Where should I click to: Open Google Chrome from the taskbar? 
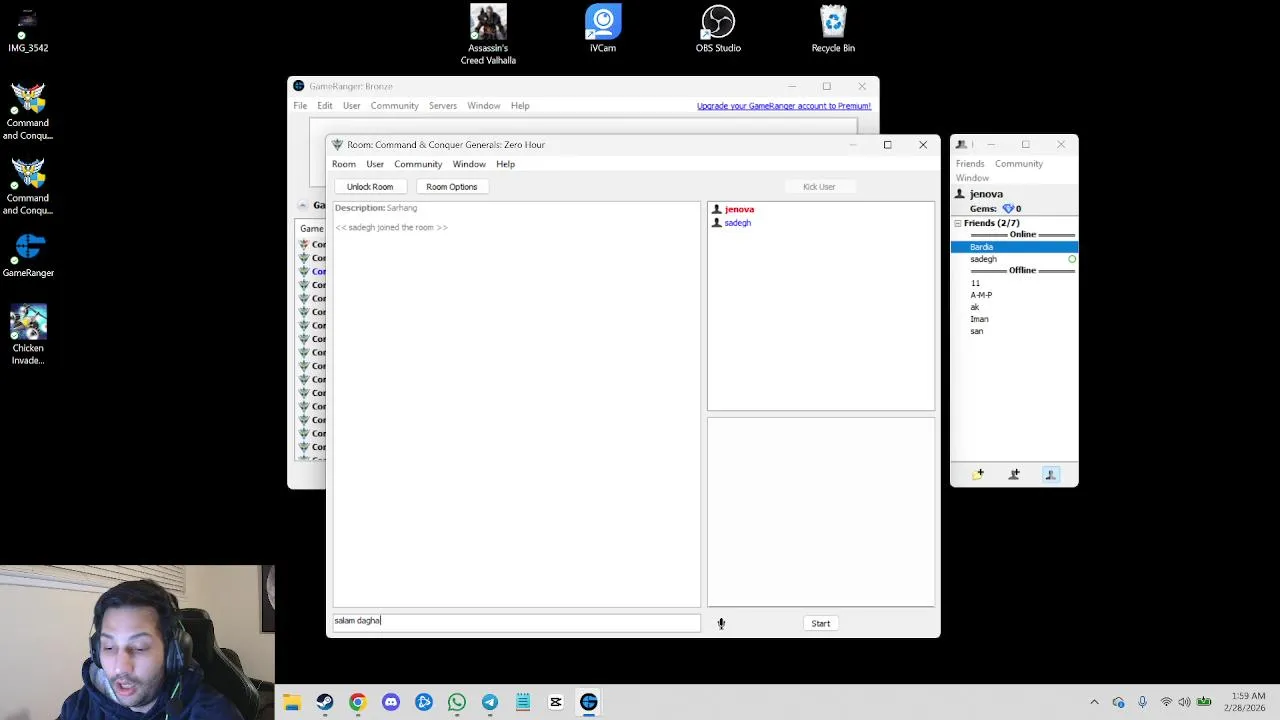[x=357, y=702]
